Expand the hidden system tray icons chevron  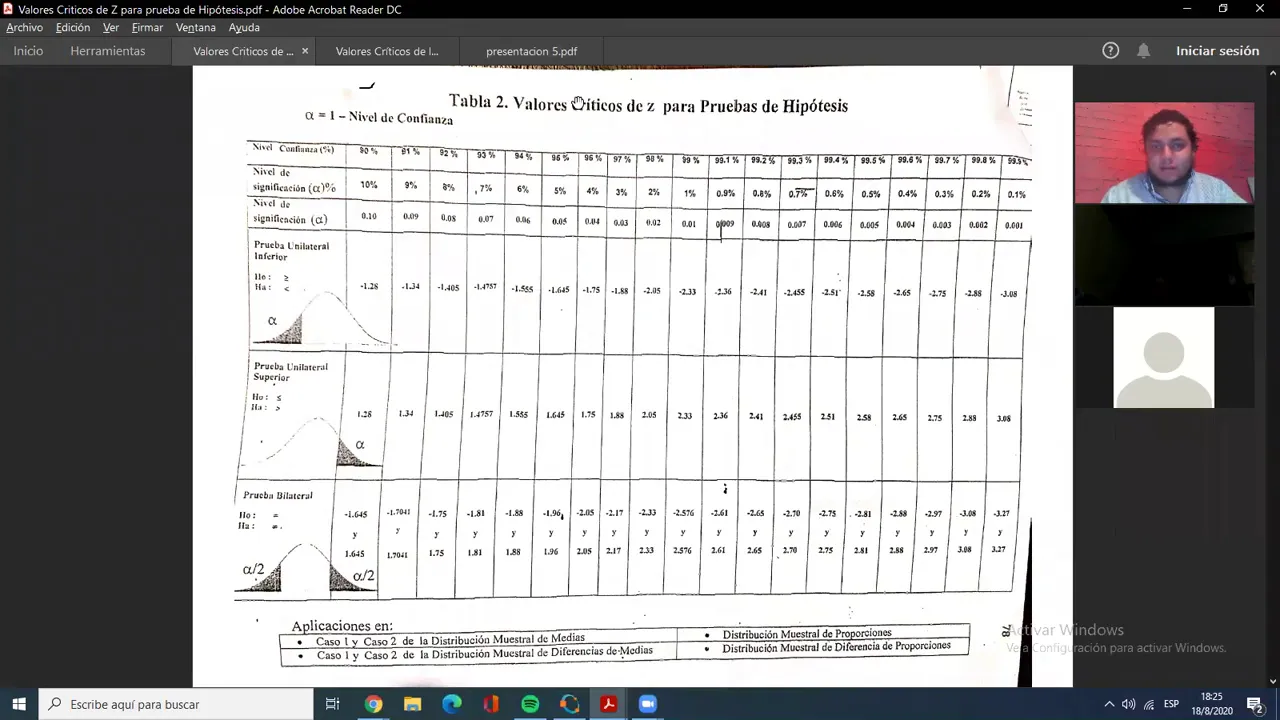tap(1109, 704)
